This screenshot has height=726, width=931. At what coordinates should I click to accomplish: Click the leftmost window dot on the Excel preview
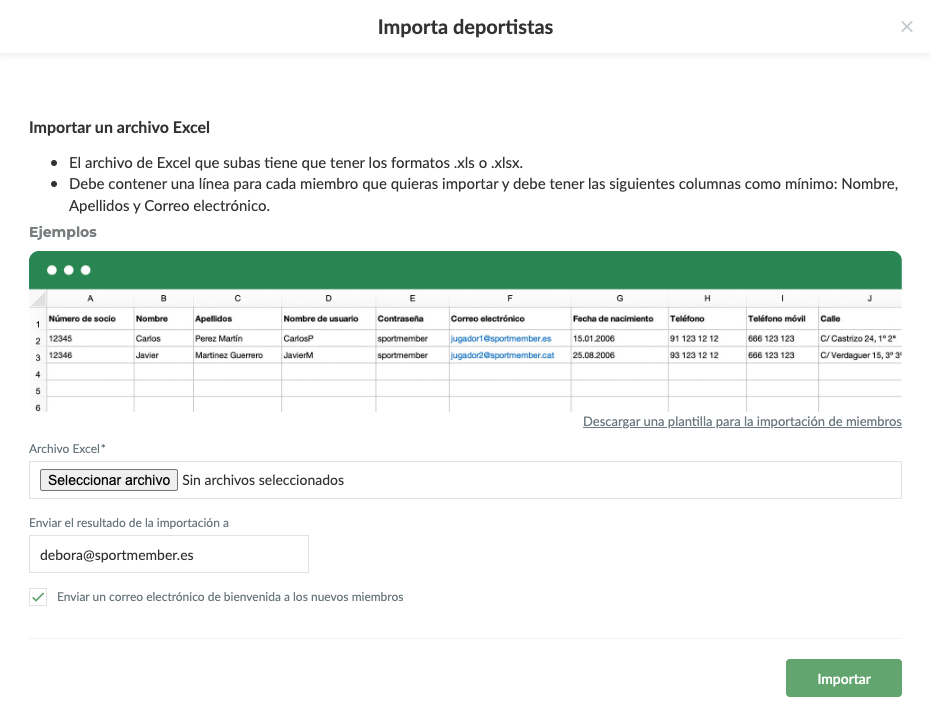pyautogui.click(x=51, y=270)
